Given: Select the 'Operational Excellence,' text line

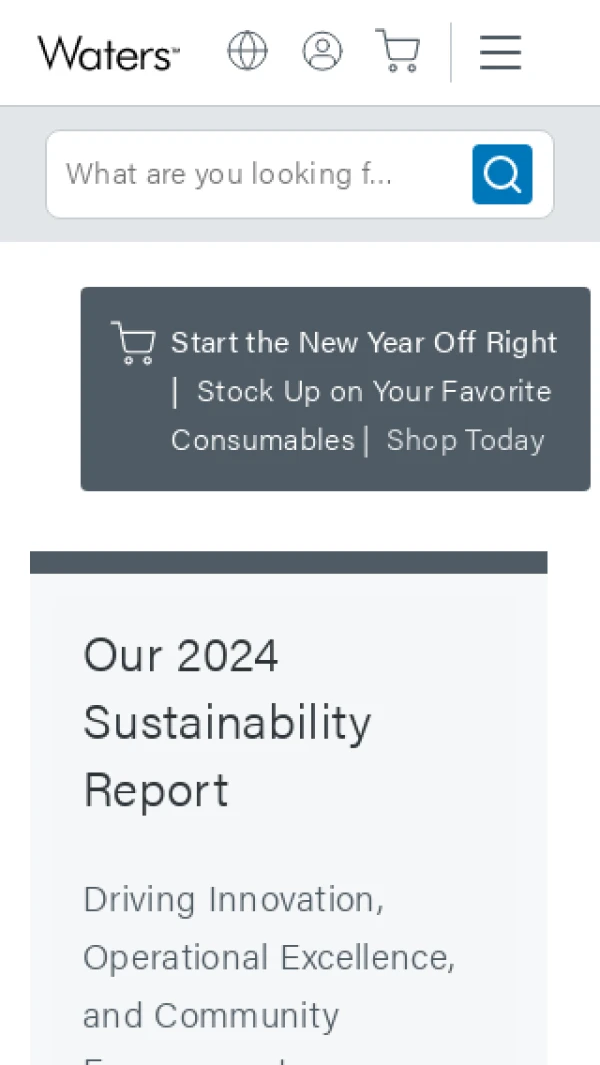Looking at the screenshot, I should [269, 957].
